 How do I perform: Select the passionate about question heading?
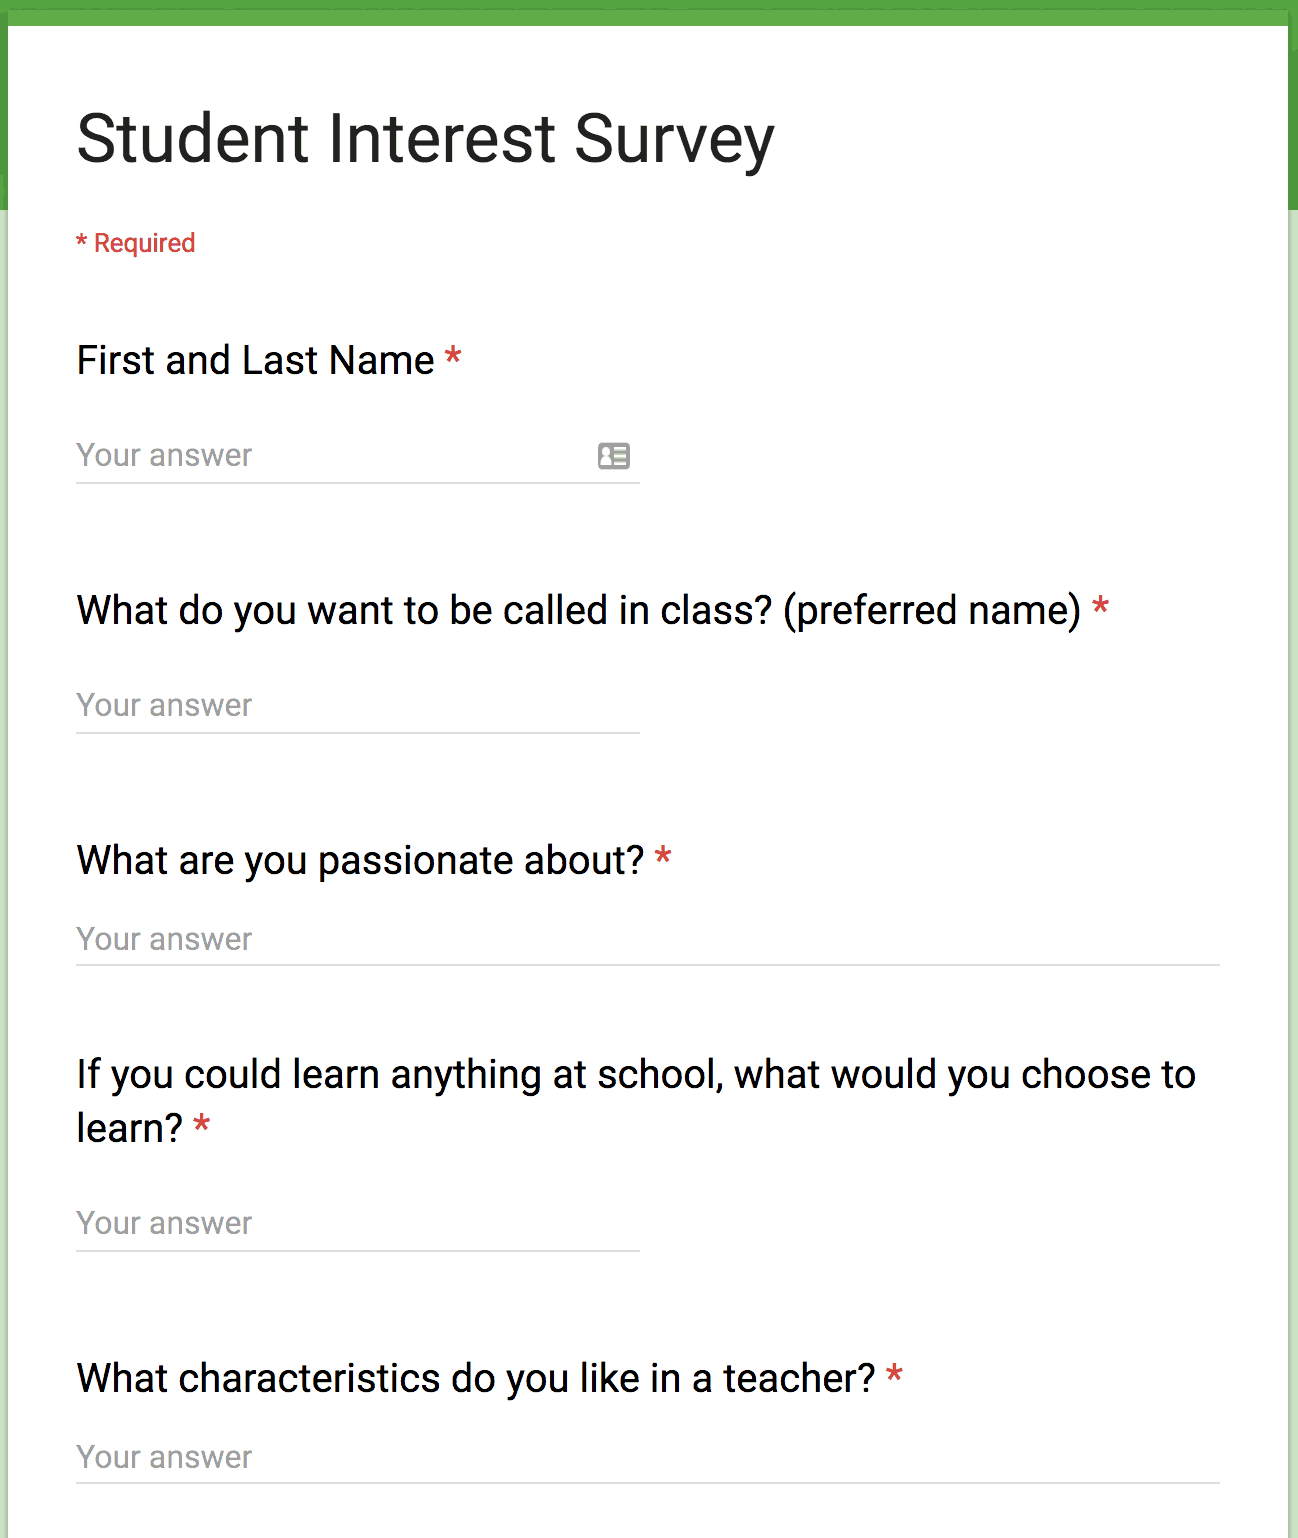point(360,859)
